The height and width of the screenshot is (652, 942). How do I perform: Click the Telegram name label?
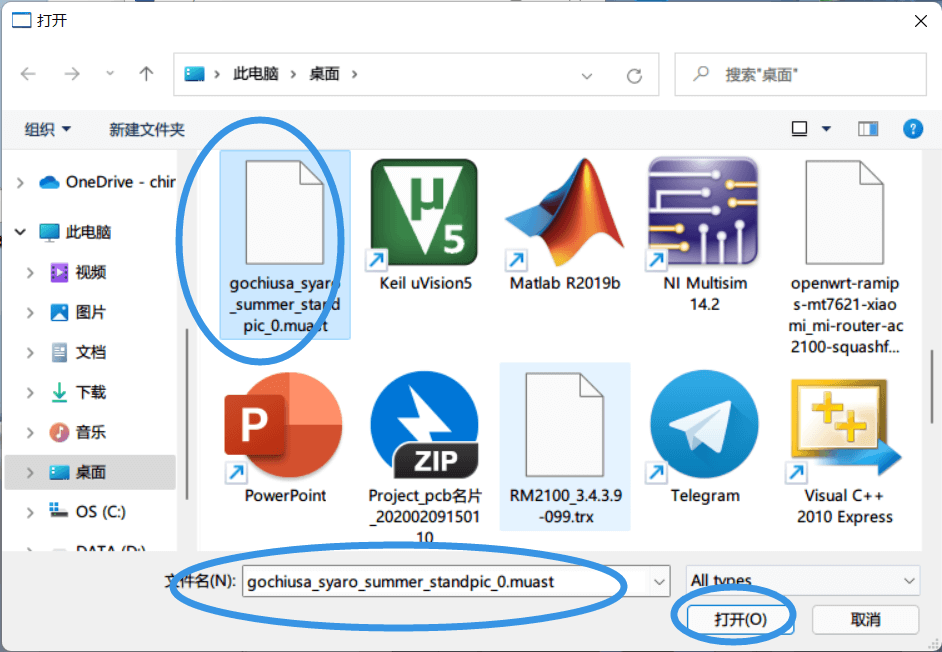point(705,496)
